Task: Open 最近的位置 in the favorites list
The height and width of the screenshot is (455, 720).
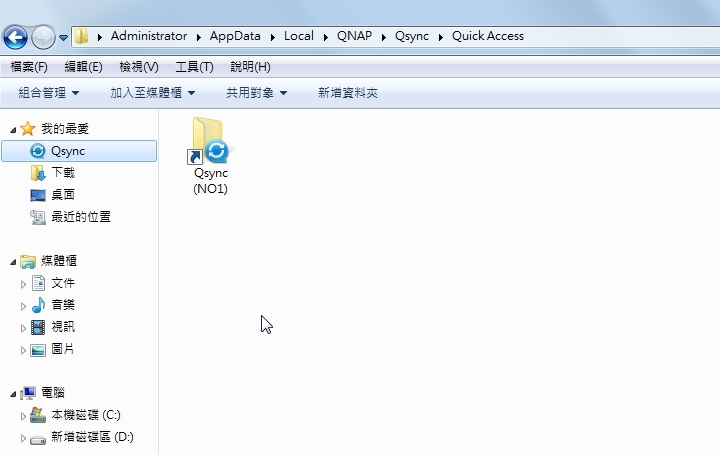Action: tap(81, 217)
